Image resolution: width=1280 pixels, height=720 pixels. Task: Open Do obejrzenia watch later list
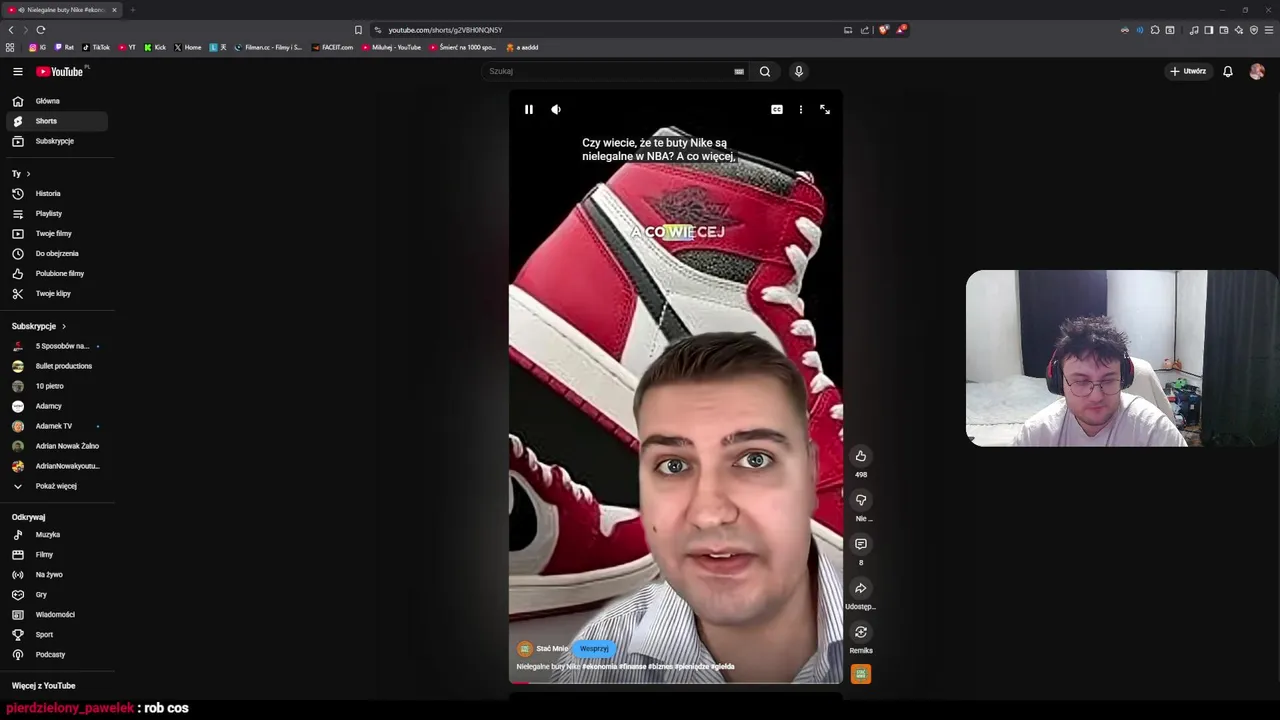[x=57, y=253]
